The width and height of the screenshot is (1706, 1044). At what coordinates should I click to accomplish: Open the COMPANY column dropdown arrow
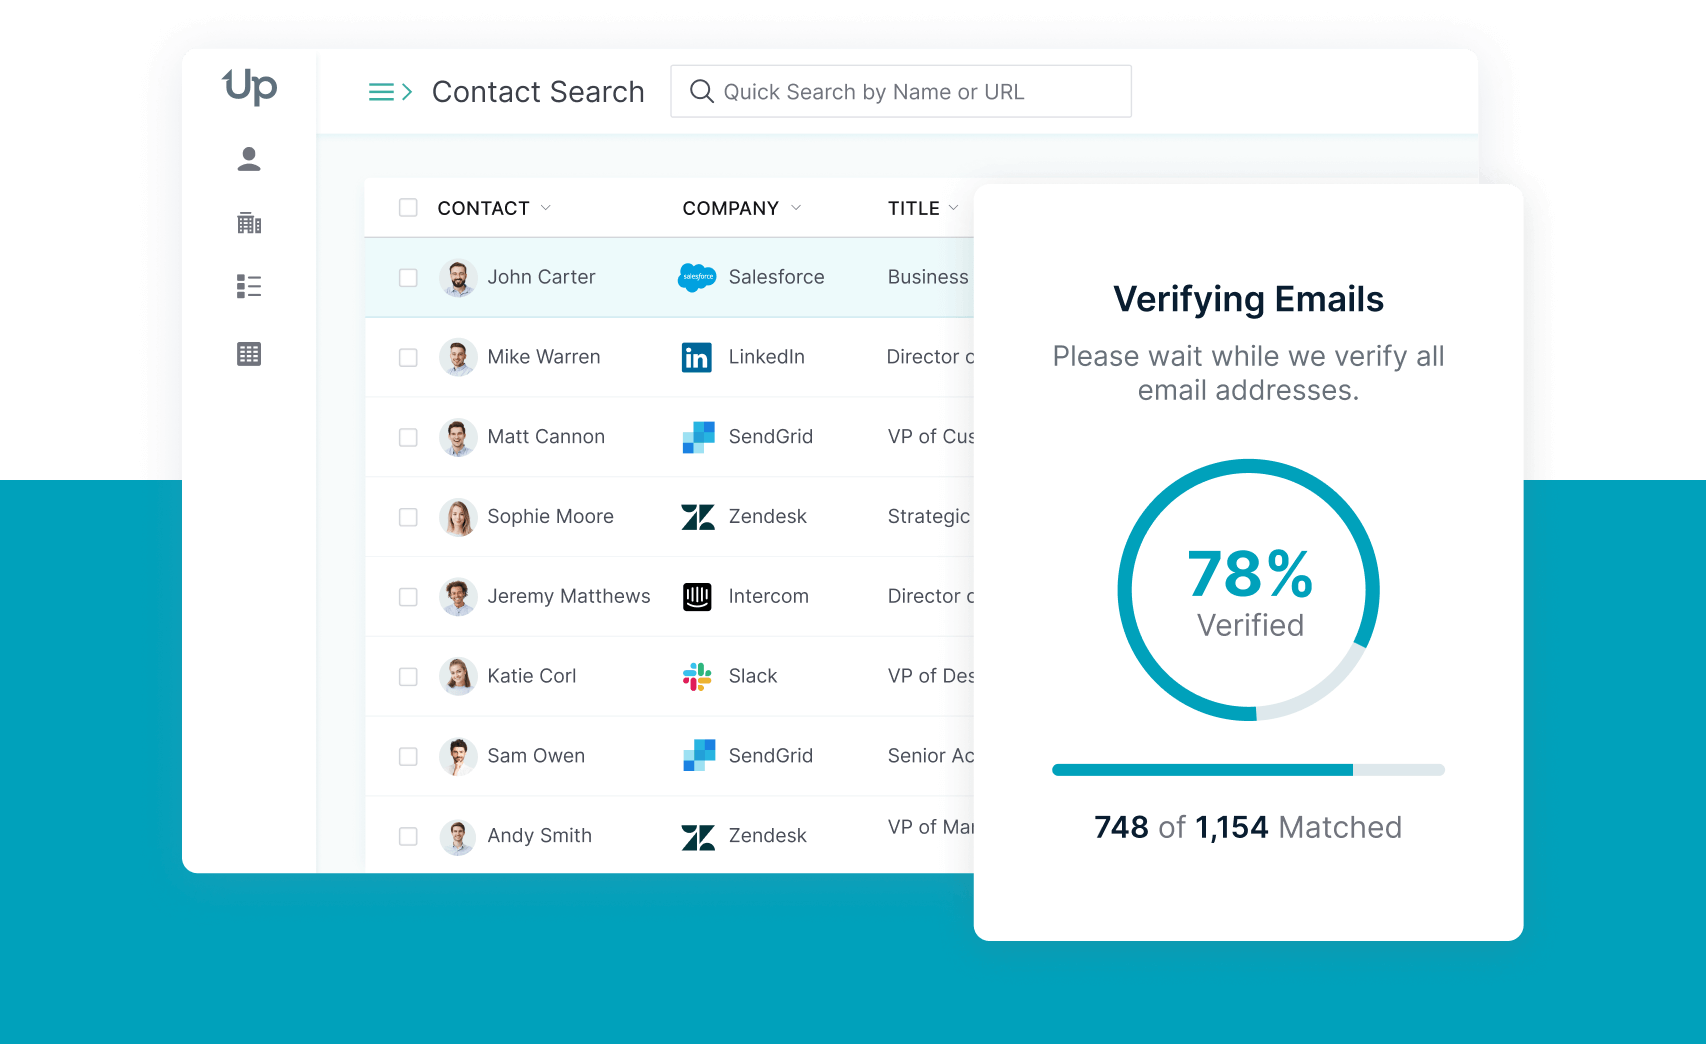coord(796,208)
